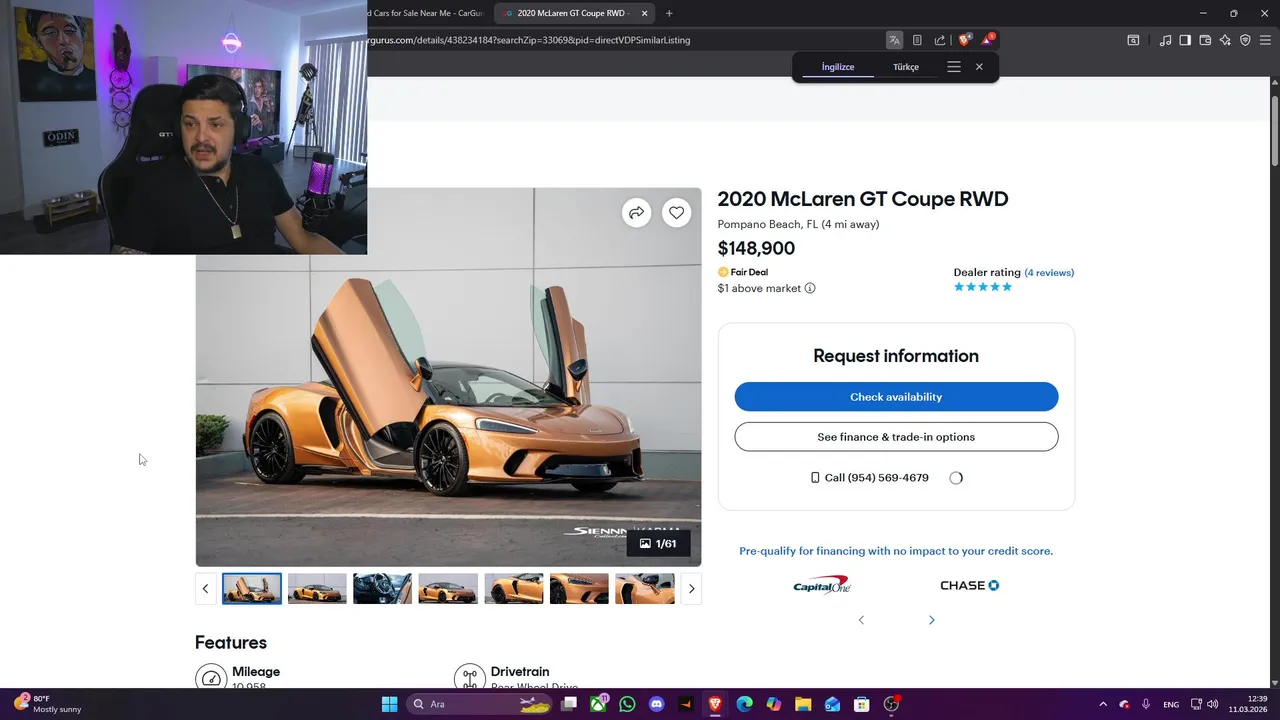The width and height of the screenshot is (1280, 720).
Task: Show next thumbnails with right arrow
Action: [x=691, y=589]
